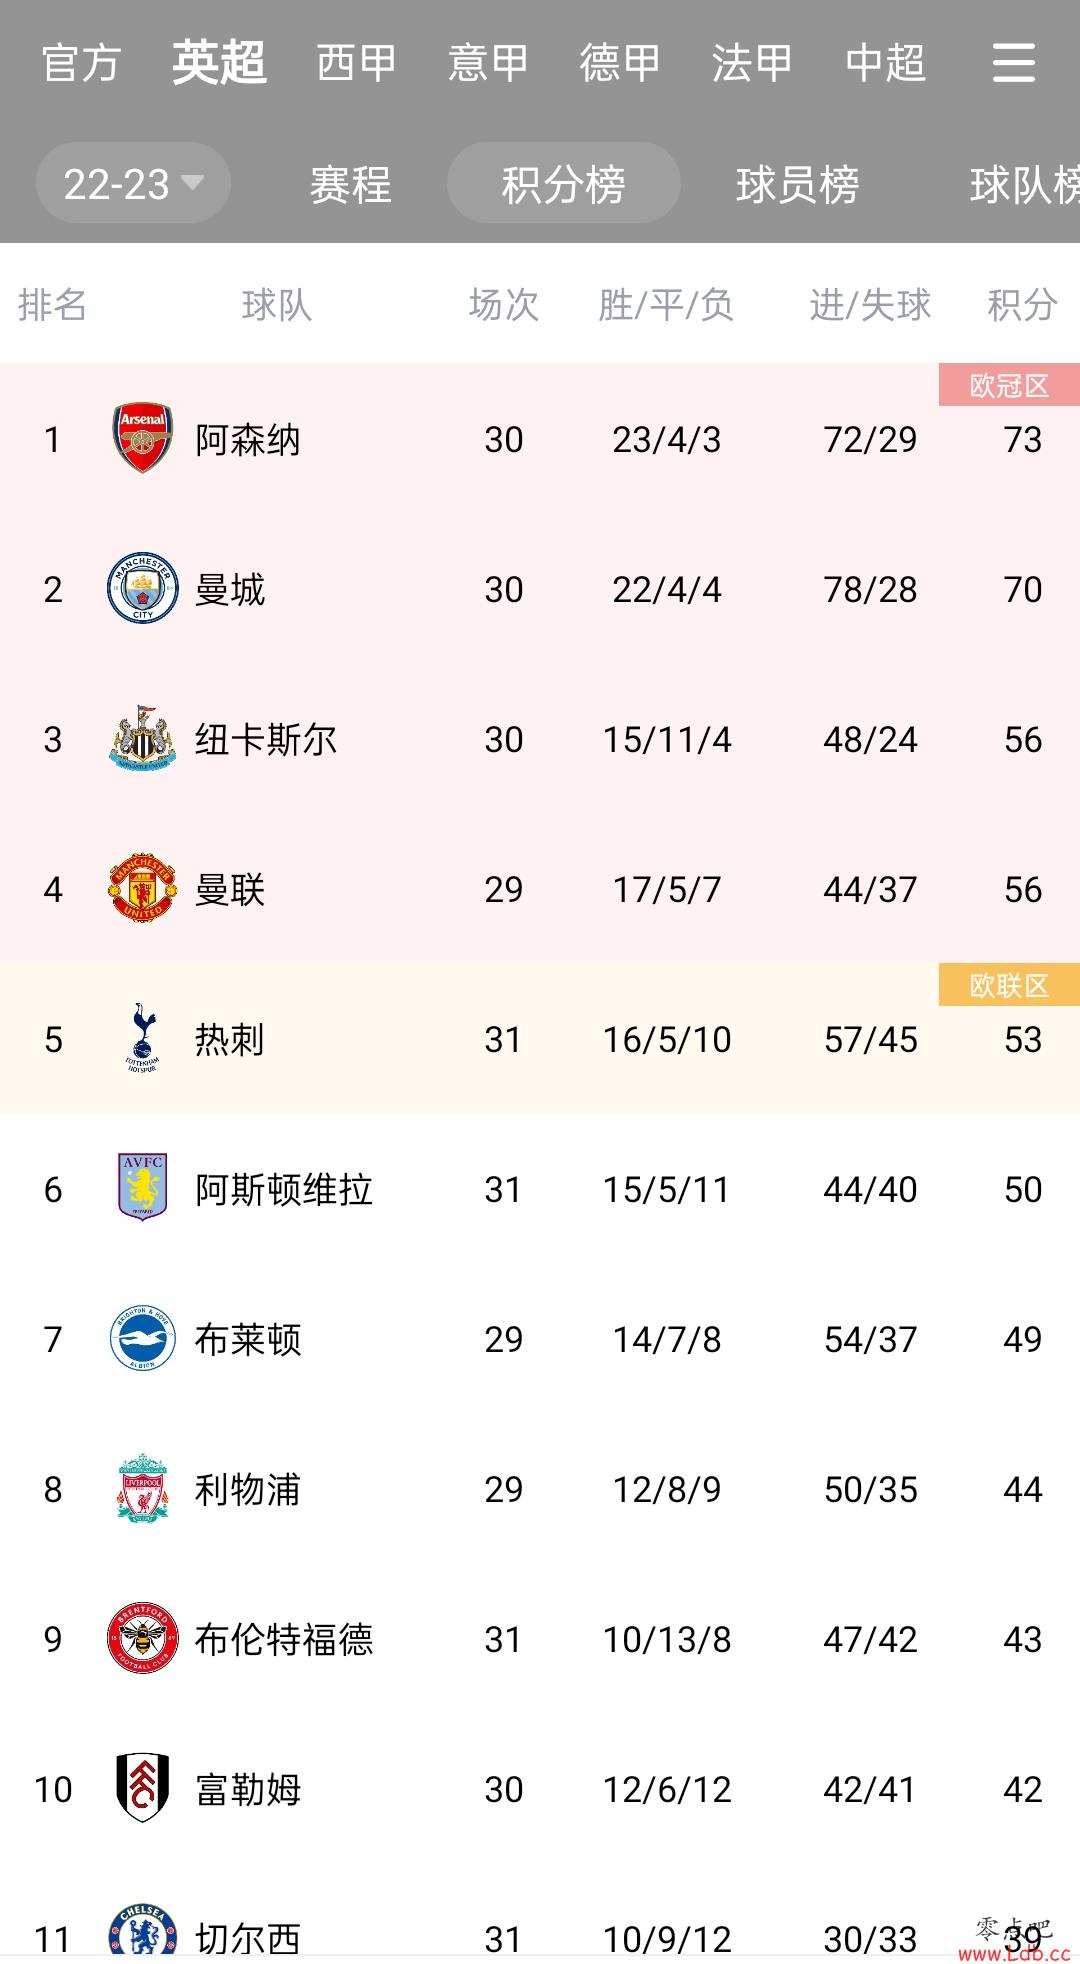The width and height of the screenshot is (1080, 1964).
Task: Tap the Arsenal club crest
Action: coord(143,438)
